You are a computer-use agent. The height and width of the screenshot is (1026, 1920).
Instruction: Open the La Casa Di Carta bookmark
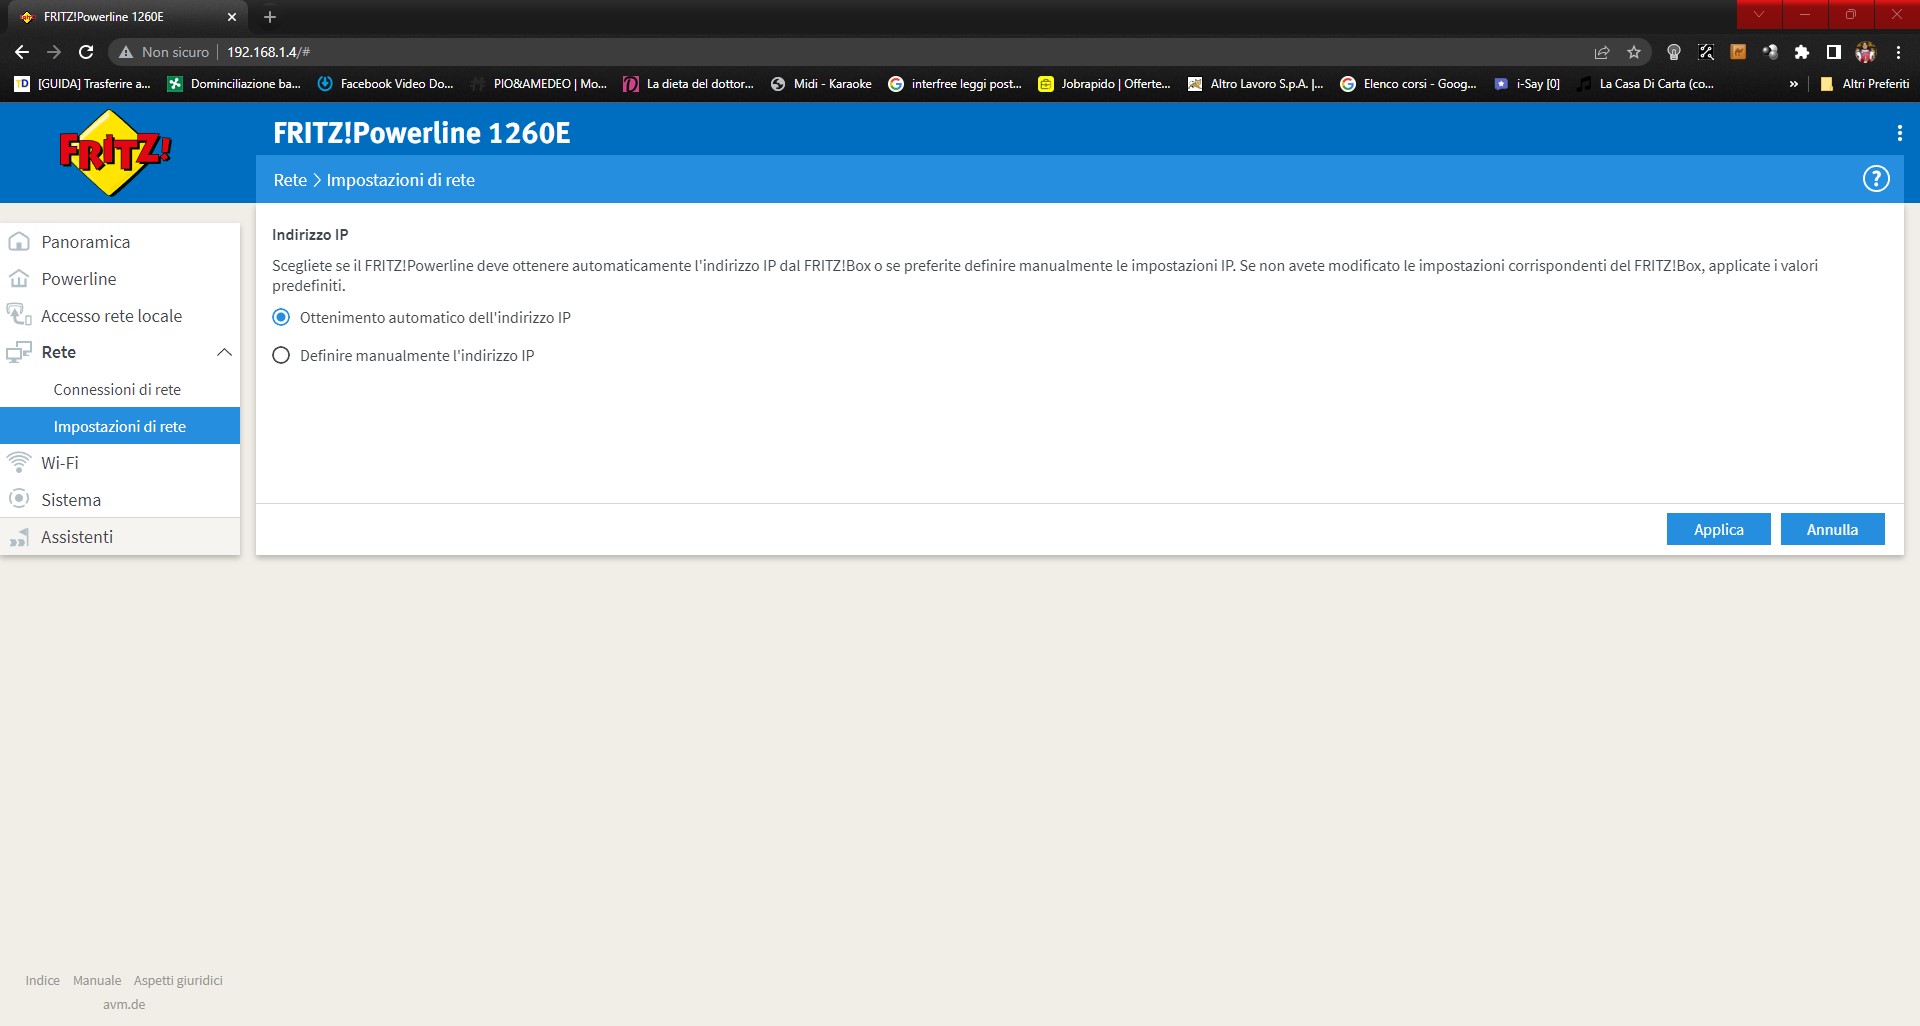pos(1646,84)
